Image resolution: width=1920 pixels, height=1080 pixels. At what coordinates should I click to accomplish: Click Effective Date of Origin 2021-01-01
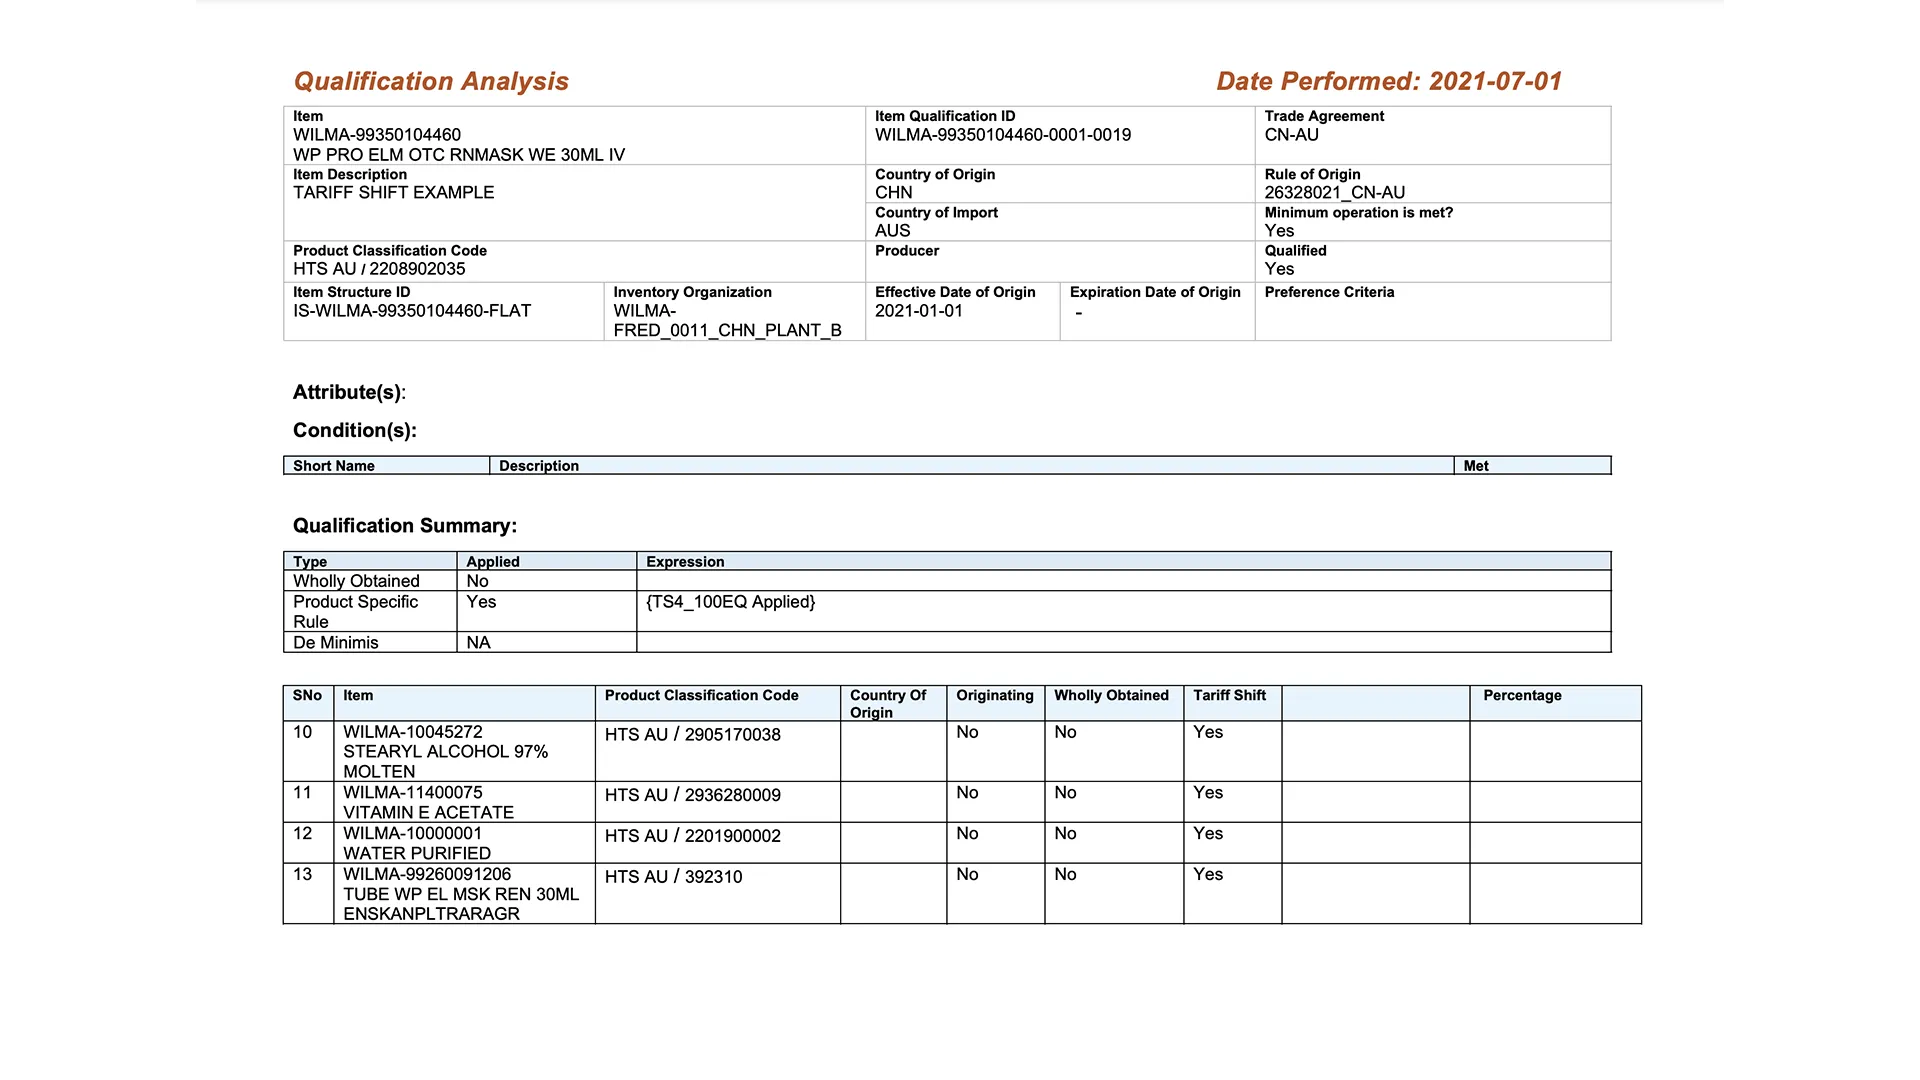(918, 311)
